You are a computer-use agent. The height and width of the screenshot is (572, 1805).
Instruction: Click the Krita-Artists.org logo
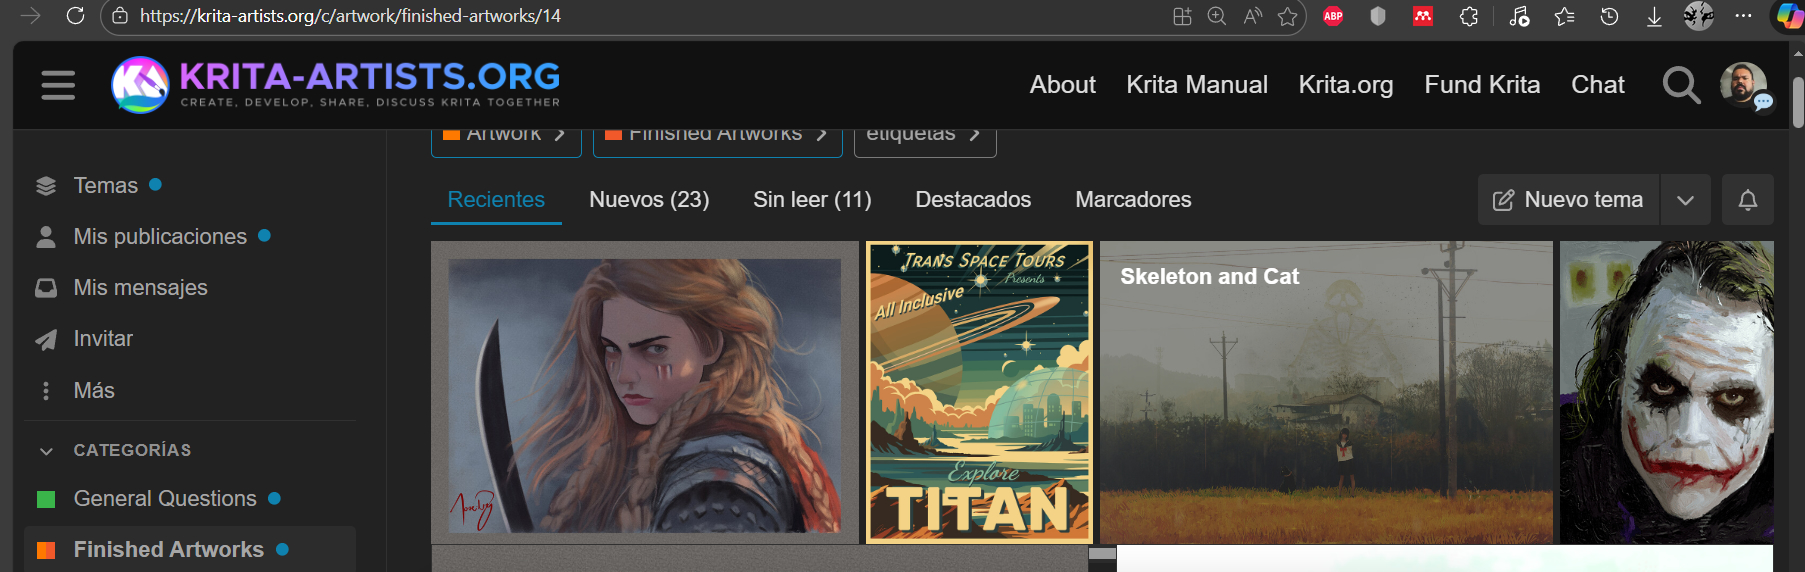(336, 85)
